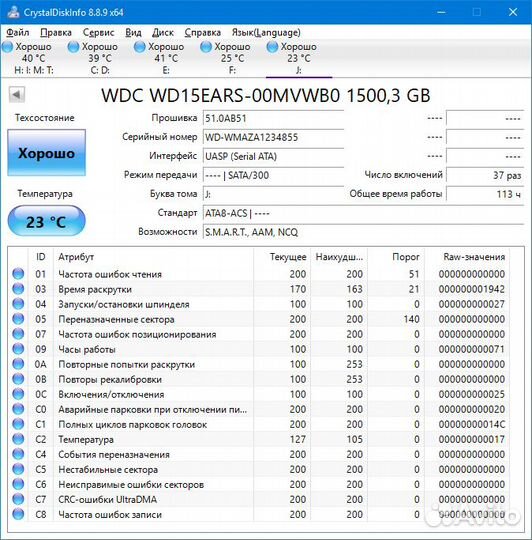532x540 pixels.
Task: Click the Хорошо health status button
Action: (x=46, y=153)
